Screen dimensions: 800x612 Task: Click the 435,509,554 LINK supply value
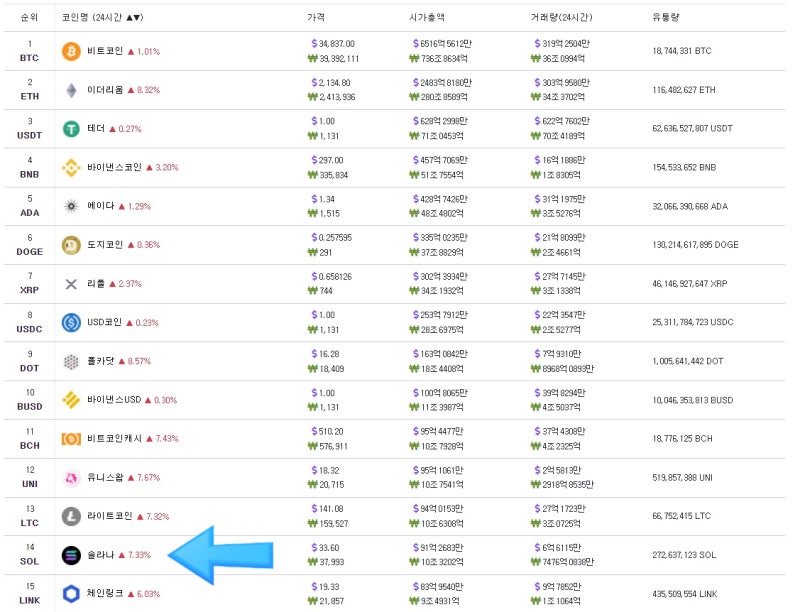click(x=685, y=594)
